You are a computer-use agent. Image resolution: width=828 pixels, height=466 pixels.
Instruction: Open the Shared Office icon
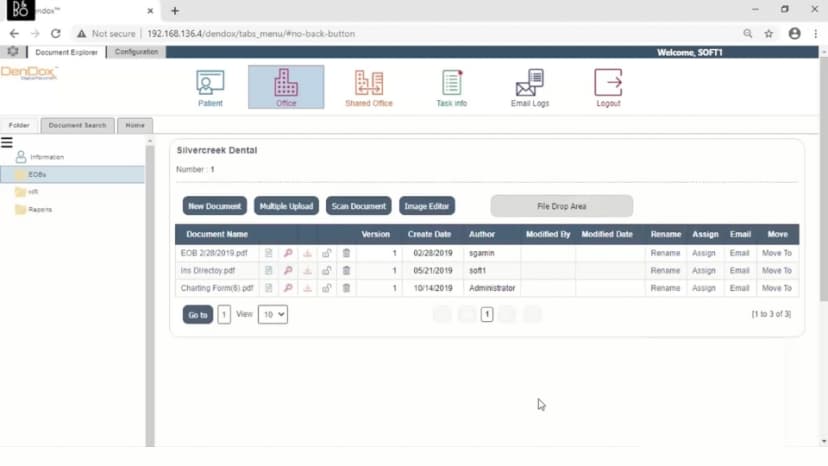(369, 88)
